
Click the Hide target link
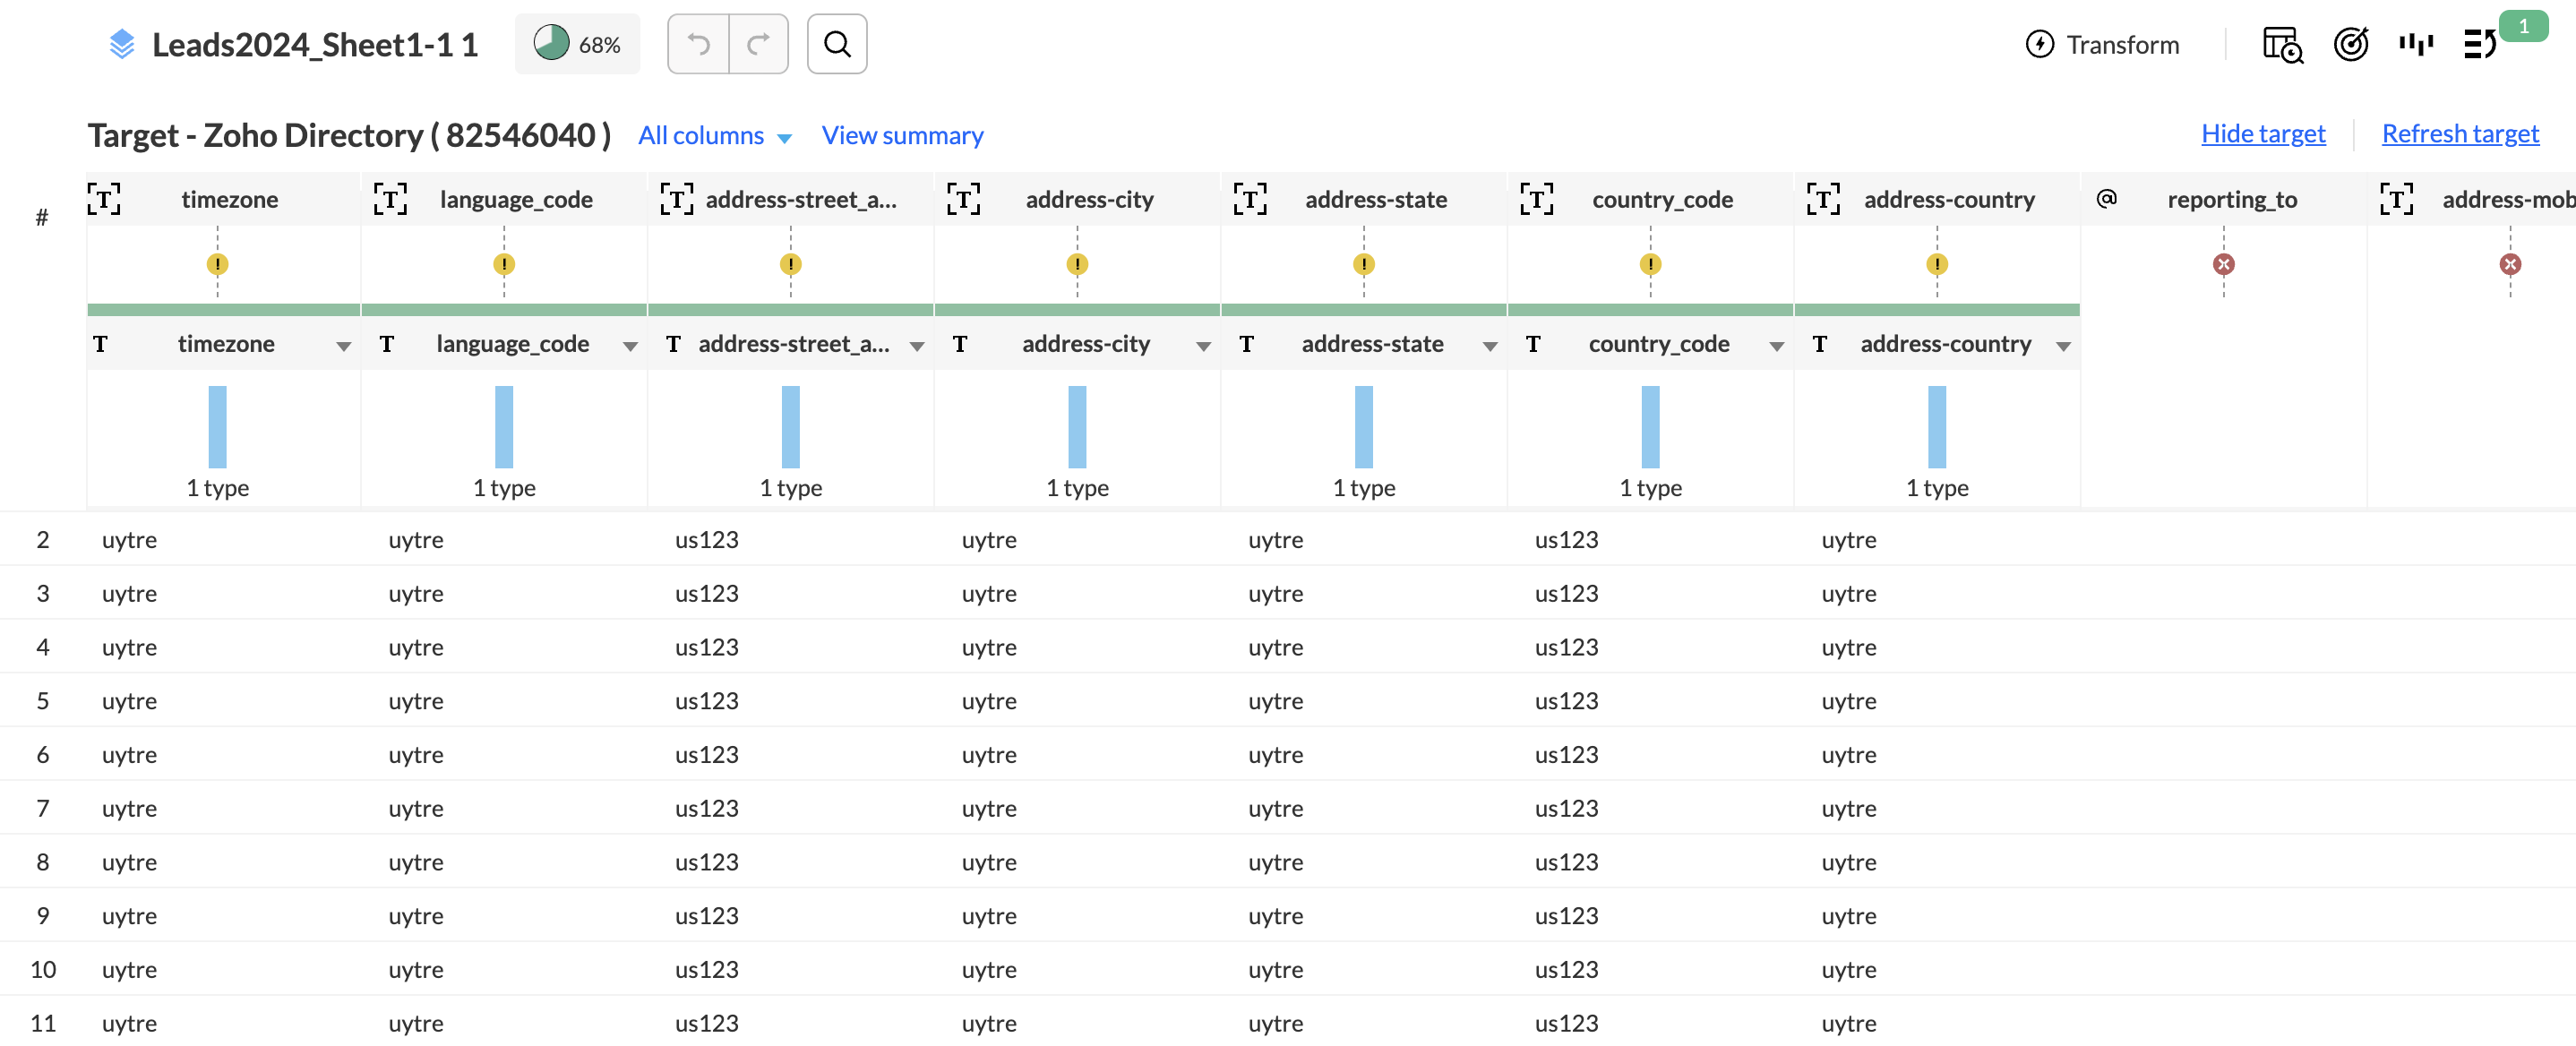2263,133
